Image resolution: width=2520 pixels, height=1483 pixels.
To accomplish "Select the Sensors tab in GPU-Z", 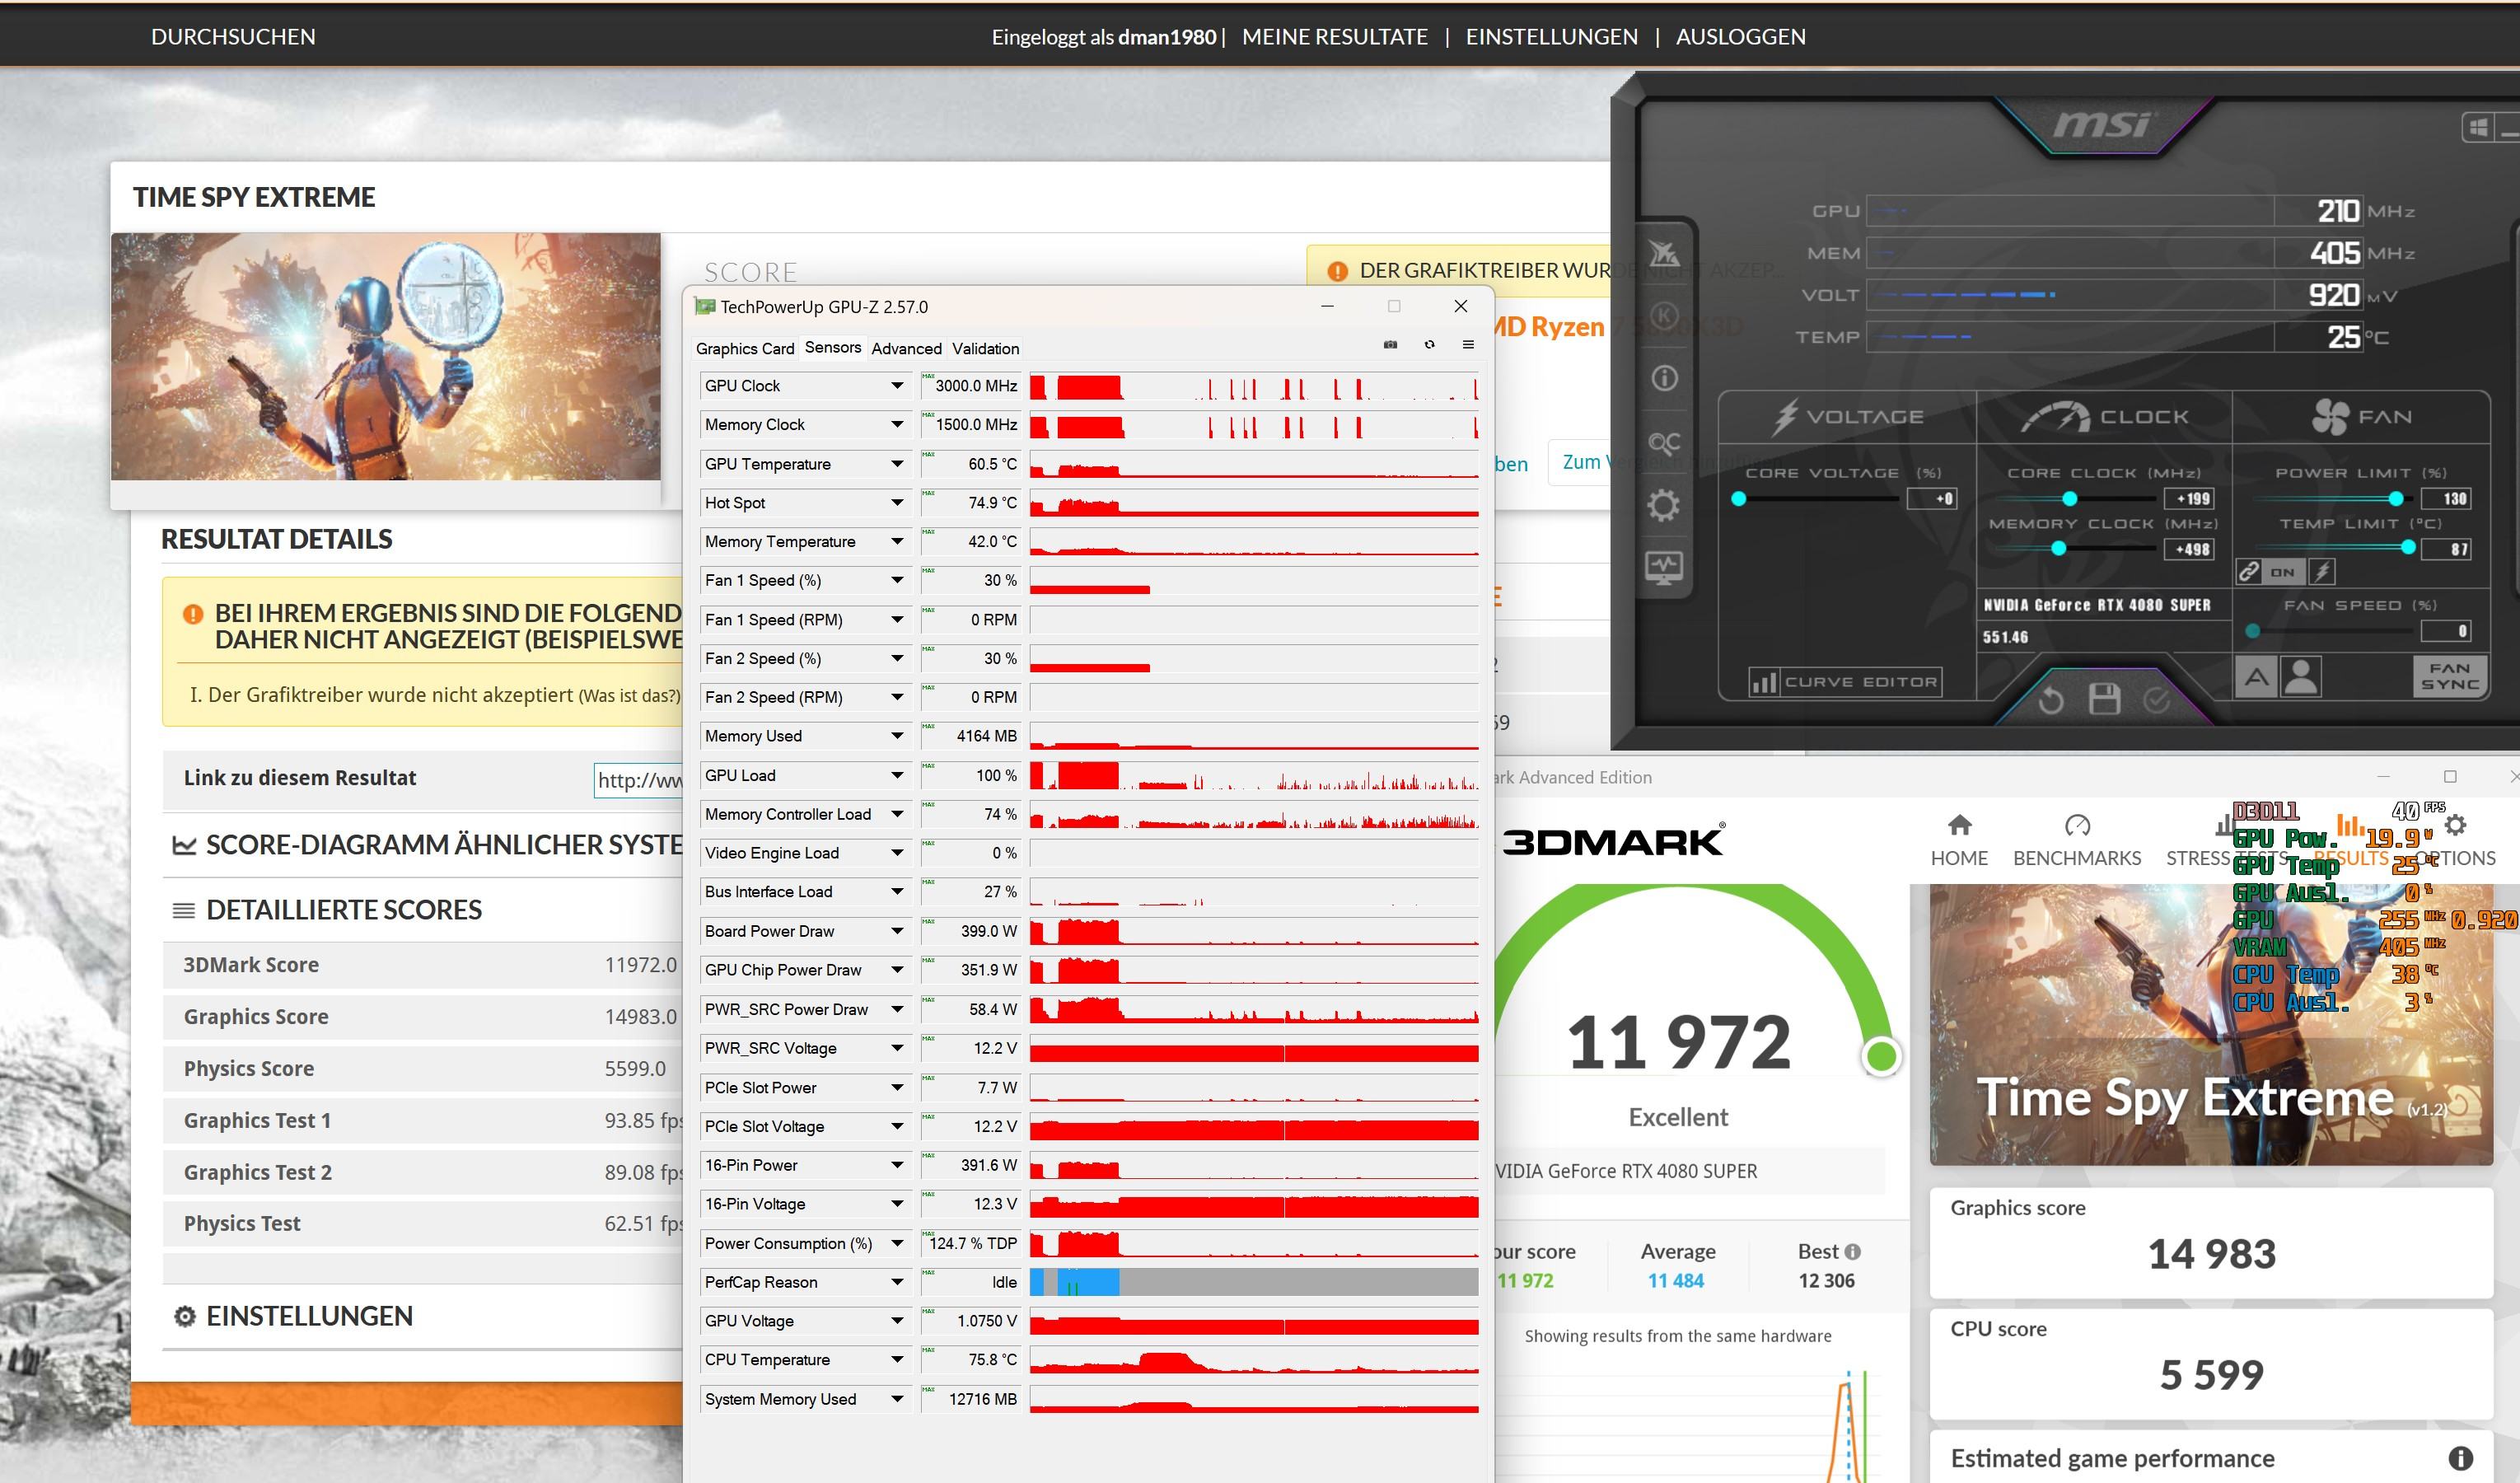I will 833,347.
